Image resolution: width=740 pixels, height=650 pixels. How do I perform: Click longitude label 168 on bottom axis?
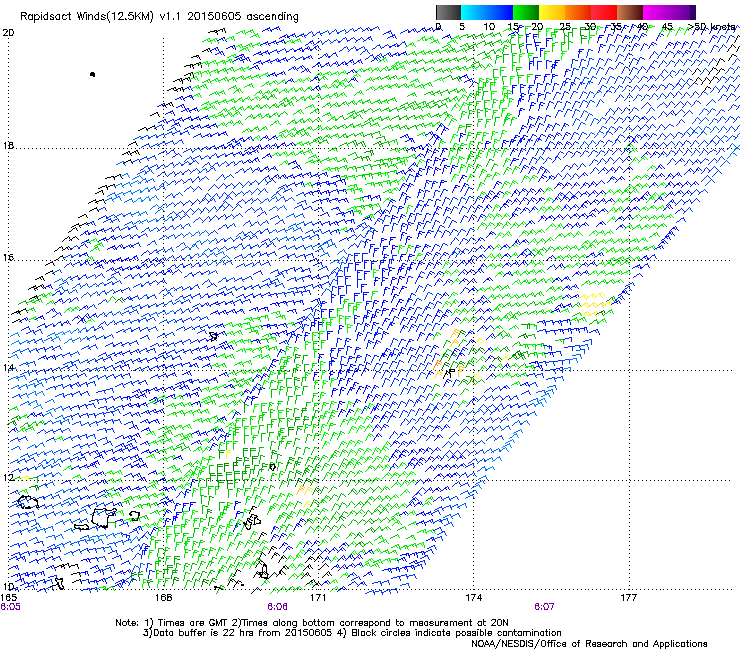163,598
